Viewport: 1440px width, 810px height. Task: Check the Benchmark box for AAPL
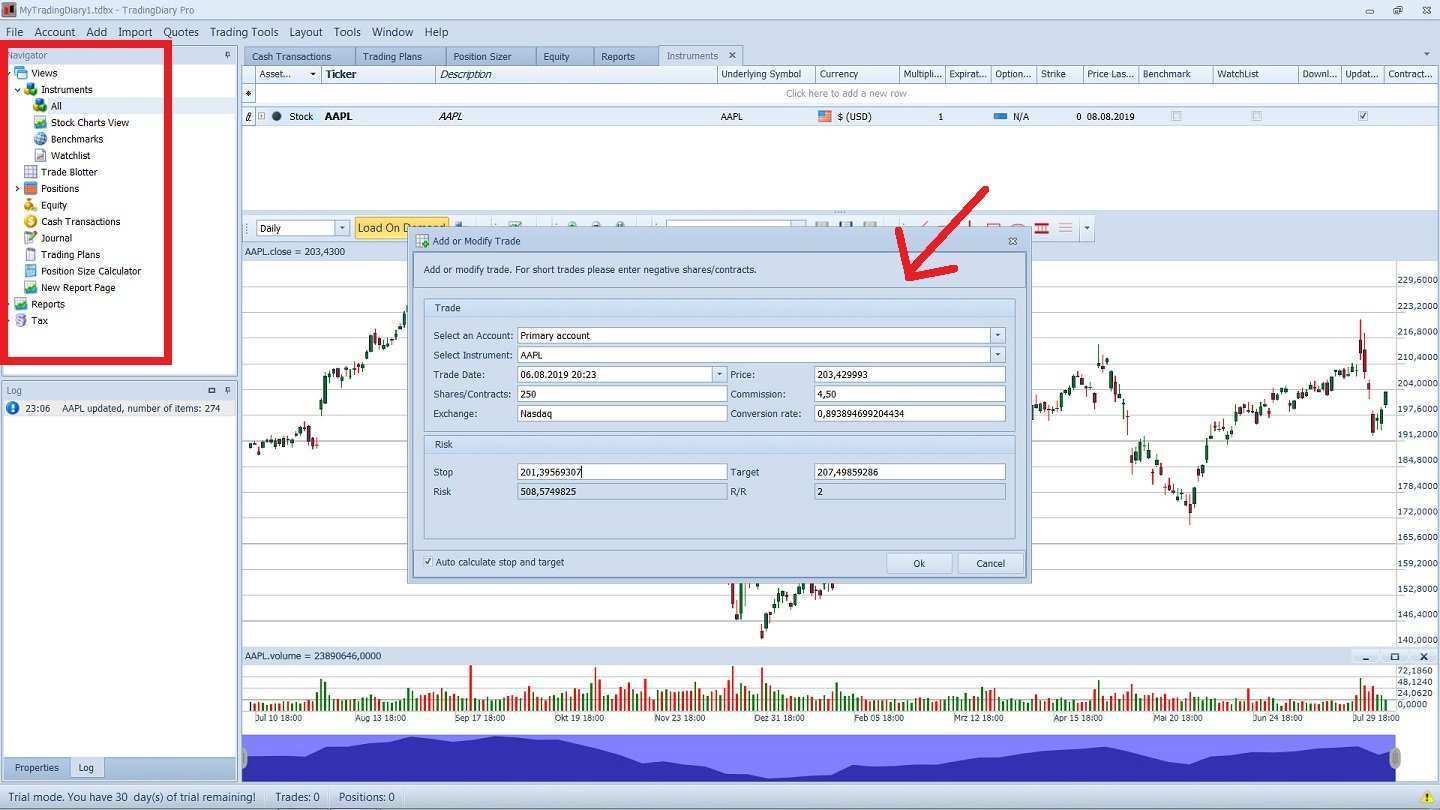coord(1176,117)
